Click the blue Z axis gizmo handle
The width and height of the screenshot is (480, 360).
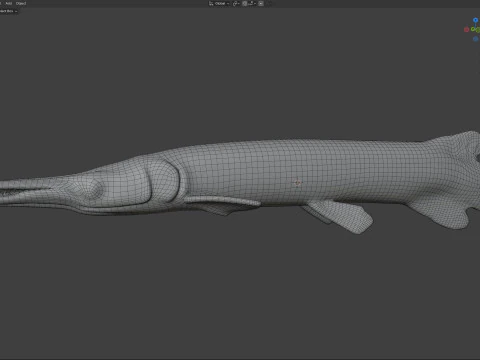pos(475,20)
